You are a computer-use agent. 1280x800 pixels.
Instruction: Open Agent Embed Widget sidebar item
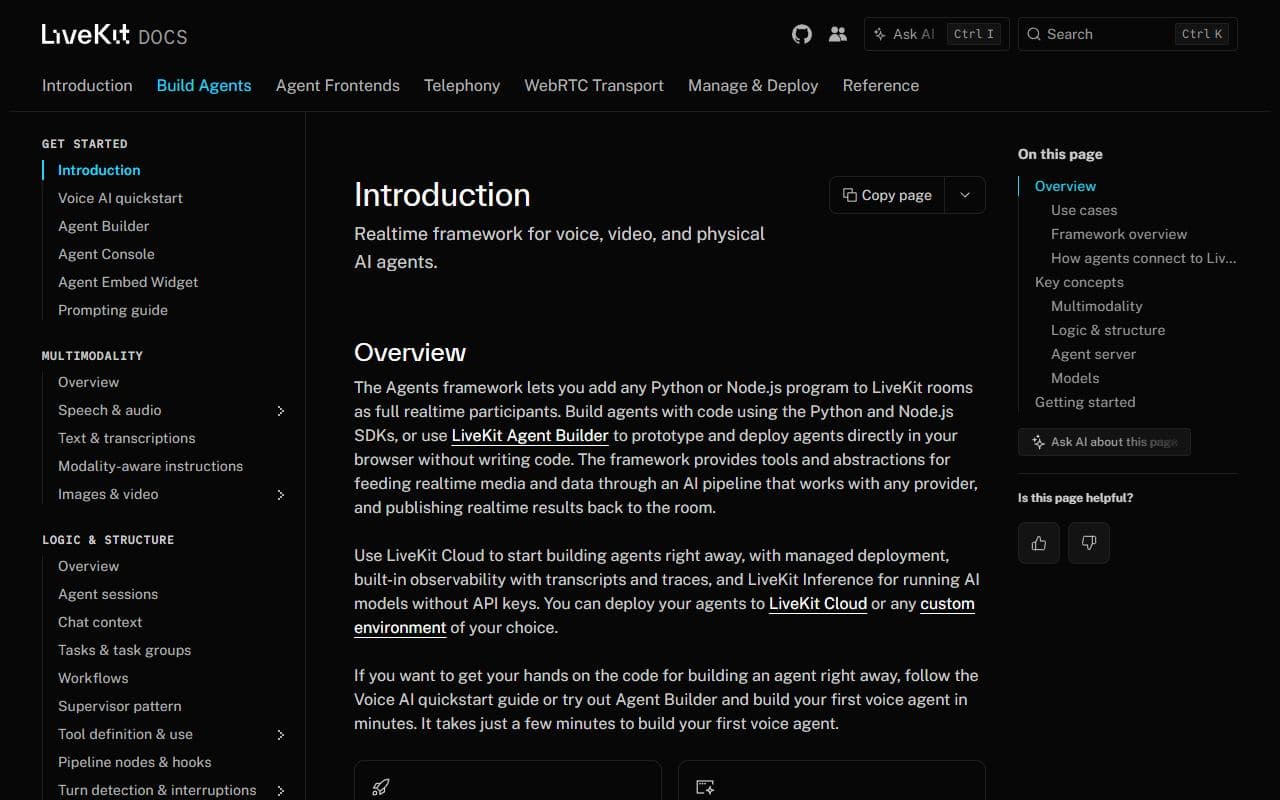click(128, 282)
